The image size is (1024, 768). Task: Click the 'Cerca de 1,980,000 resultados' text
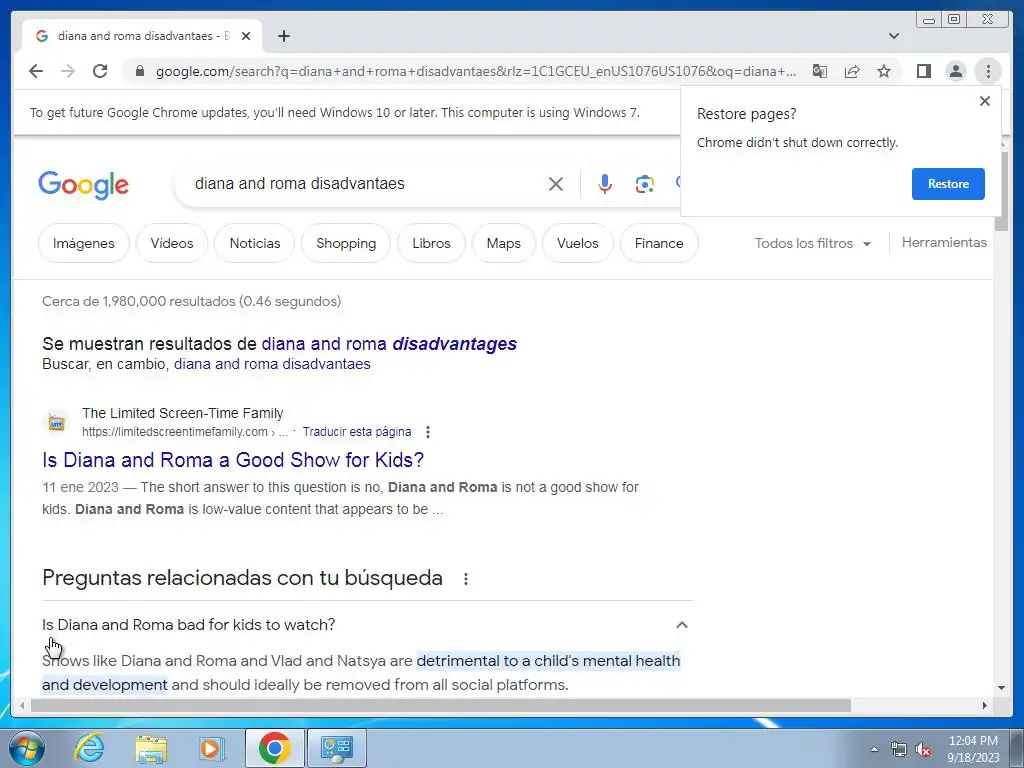(191, 301)
